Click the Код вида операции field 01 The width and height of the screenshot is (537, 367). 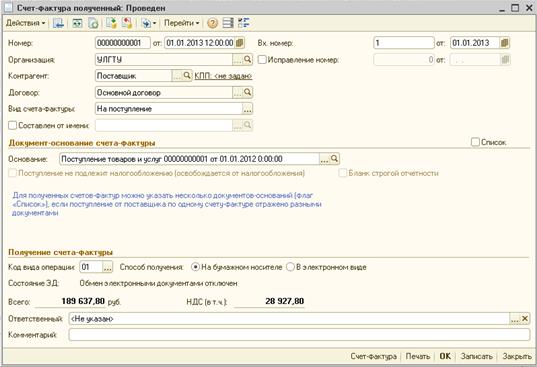[91, 267]
